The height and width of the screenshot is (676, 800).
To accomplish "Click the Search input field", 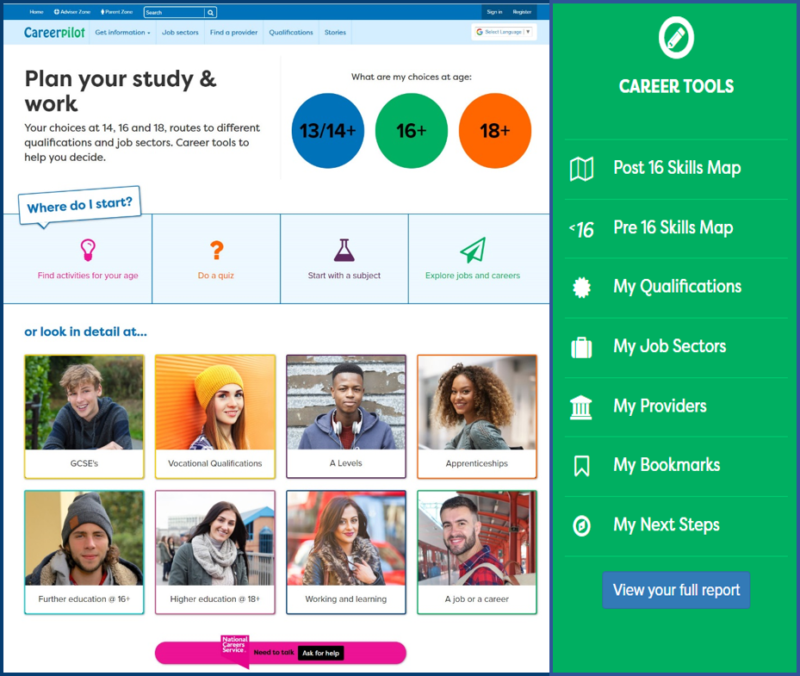I will pyautogui.click(x=174, y=12).
